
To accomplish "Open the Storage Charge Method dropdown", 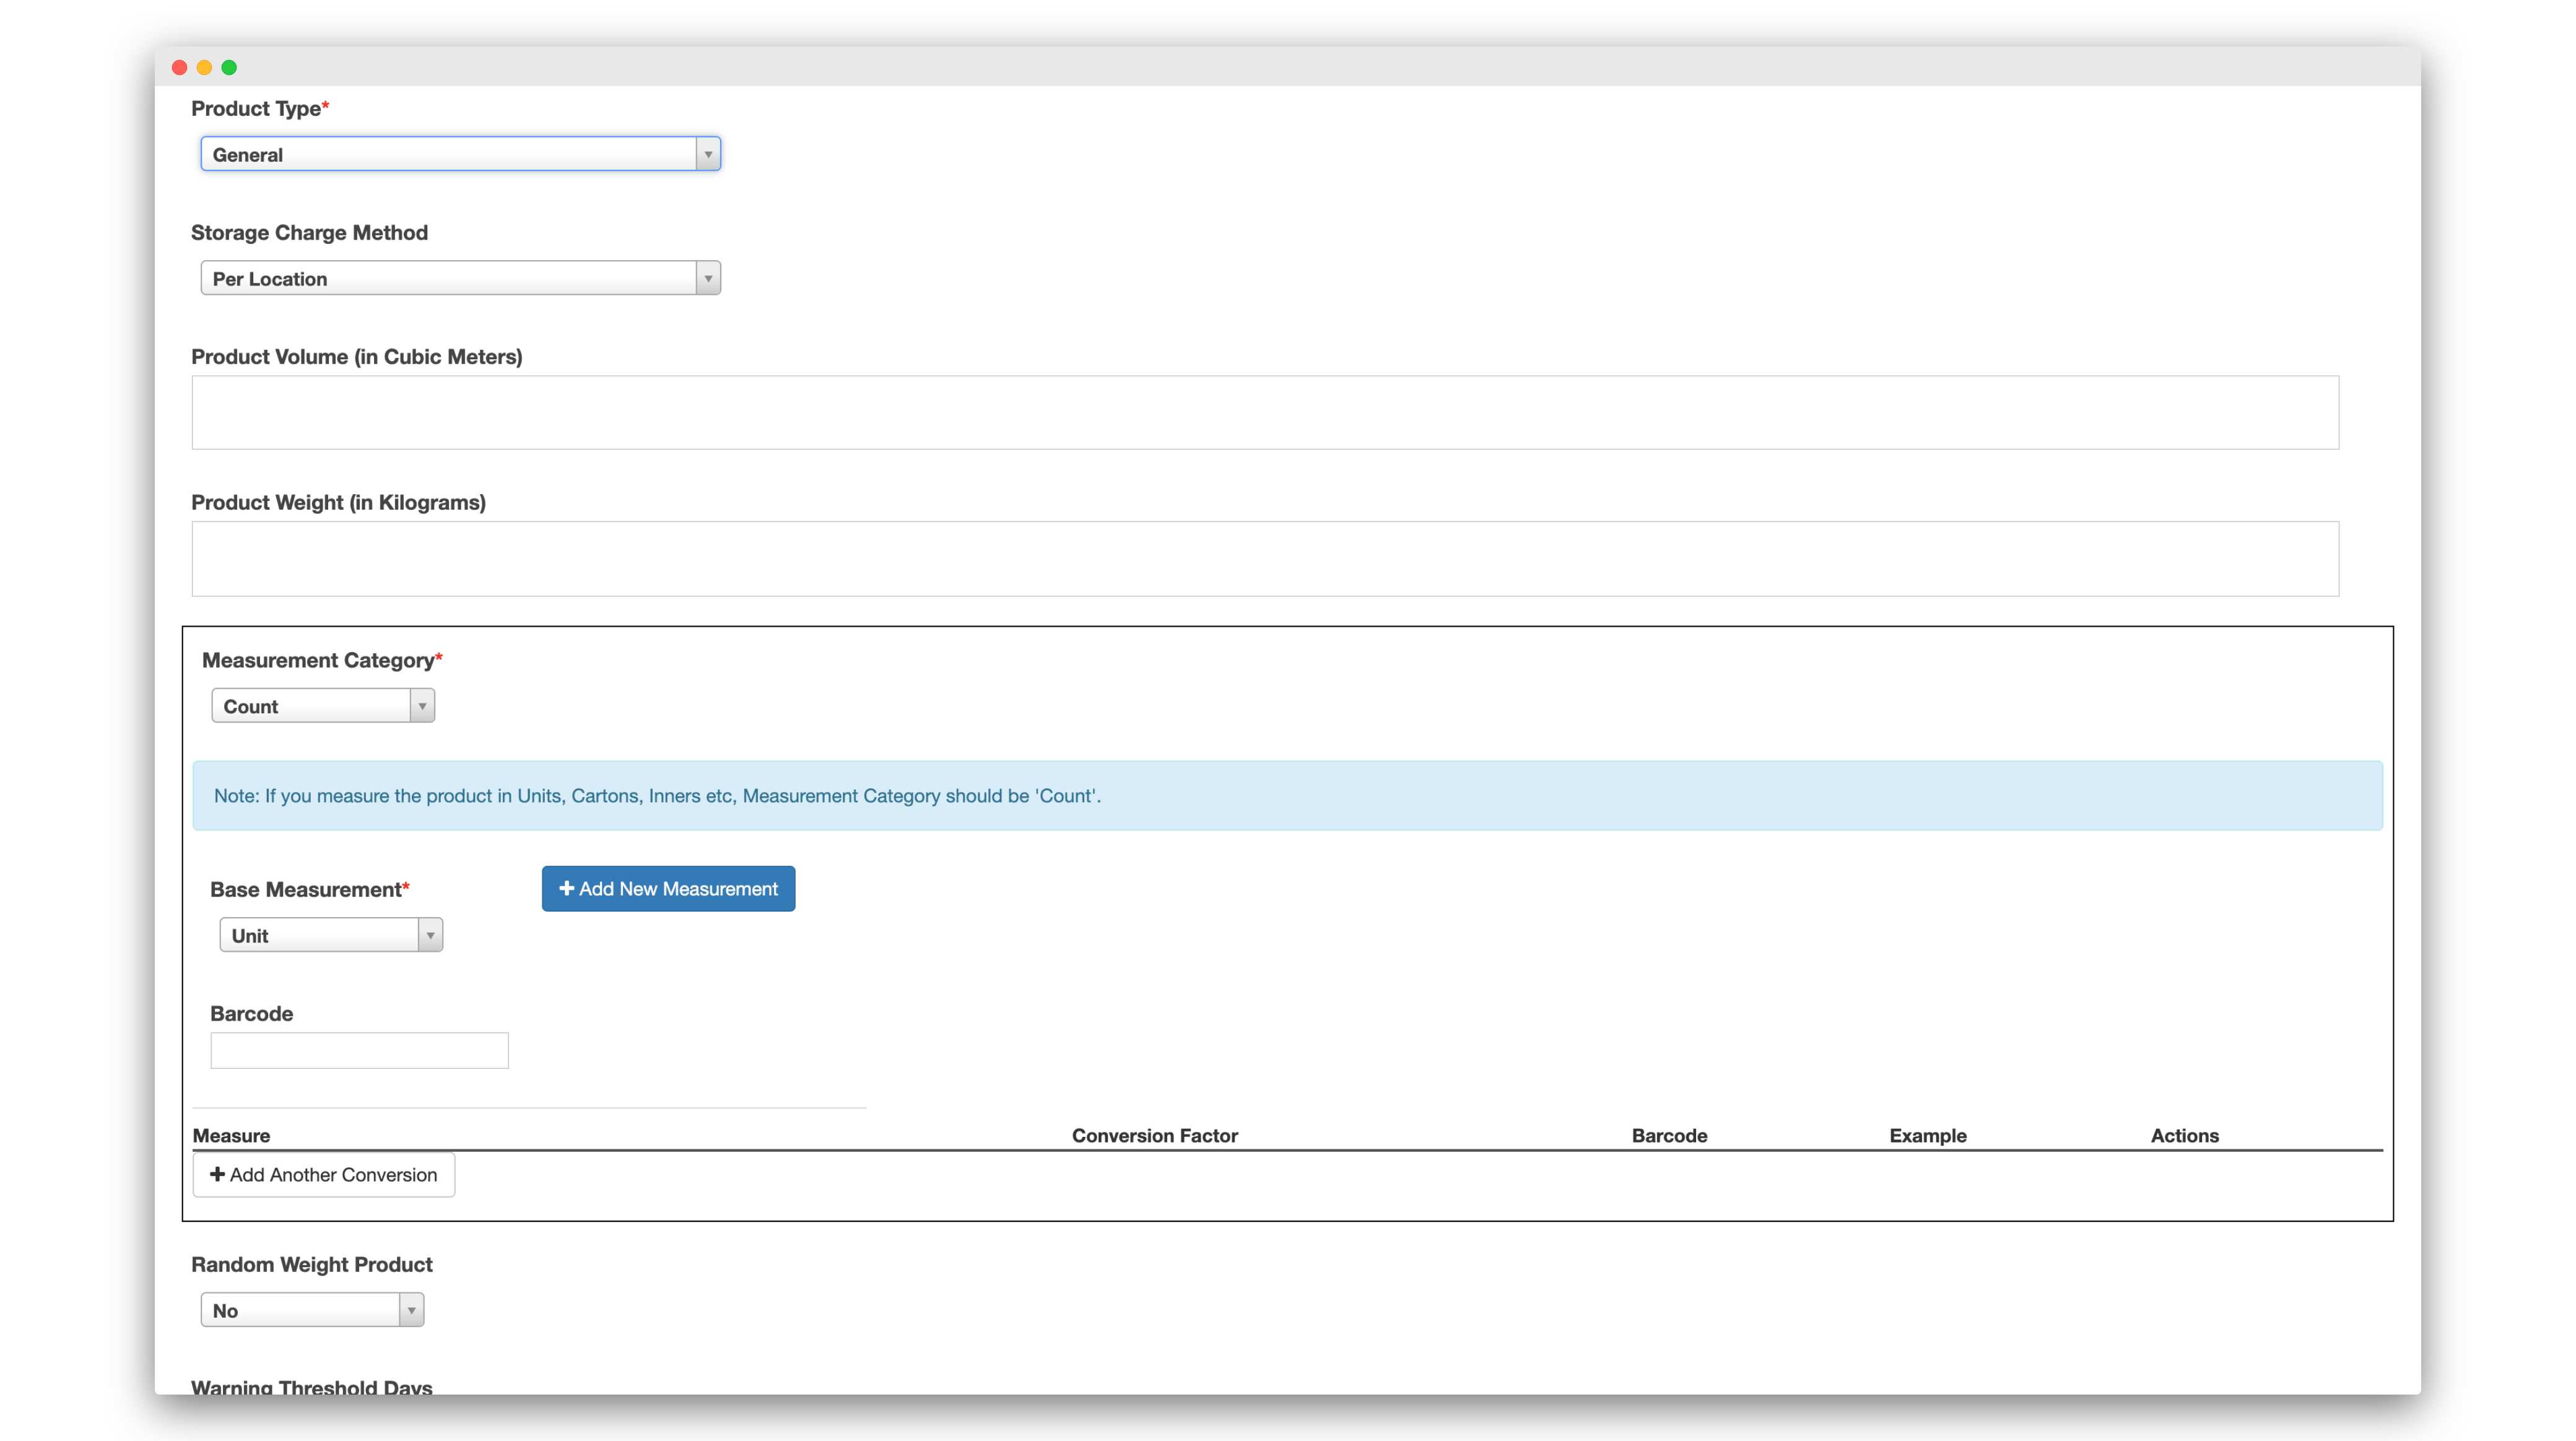I will [x=450, y=278].
